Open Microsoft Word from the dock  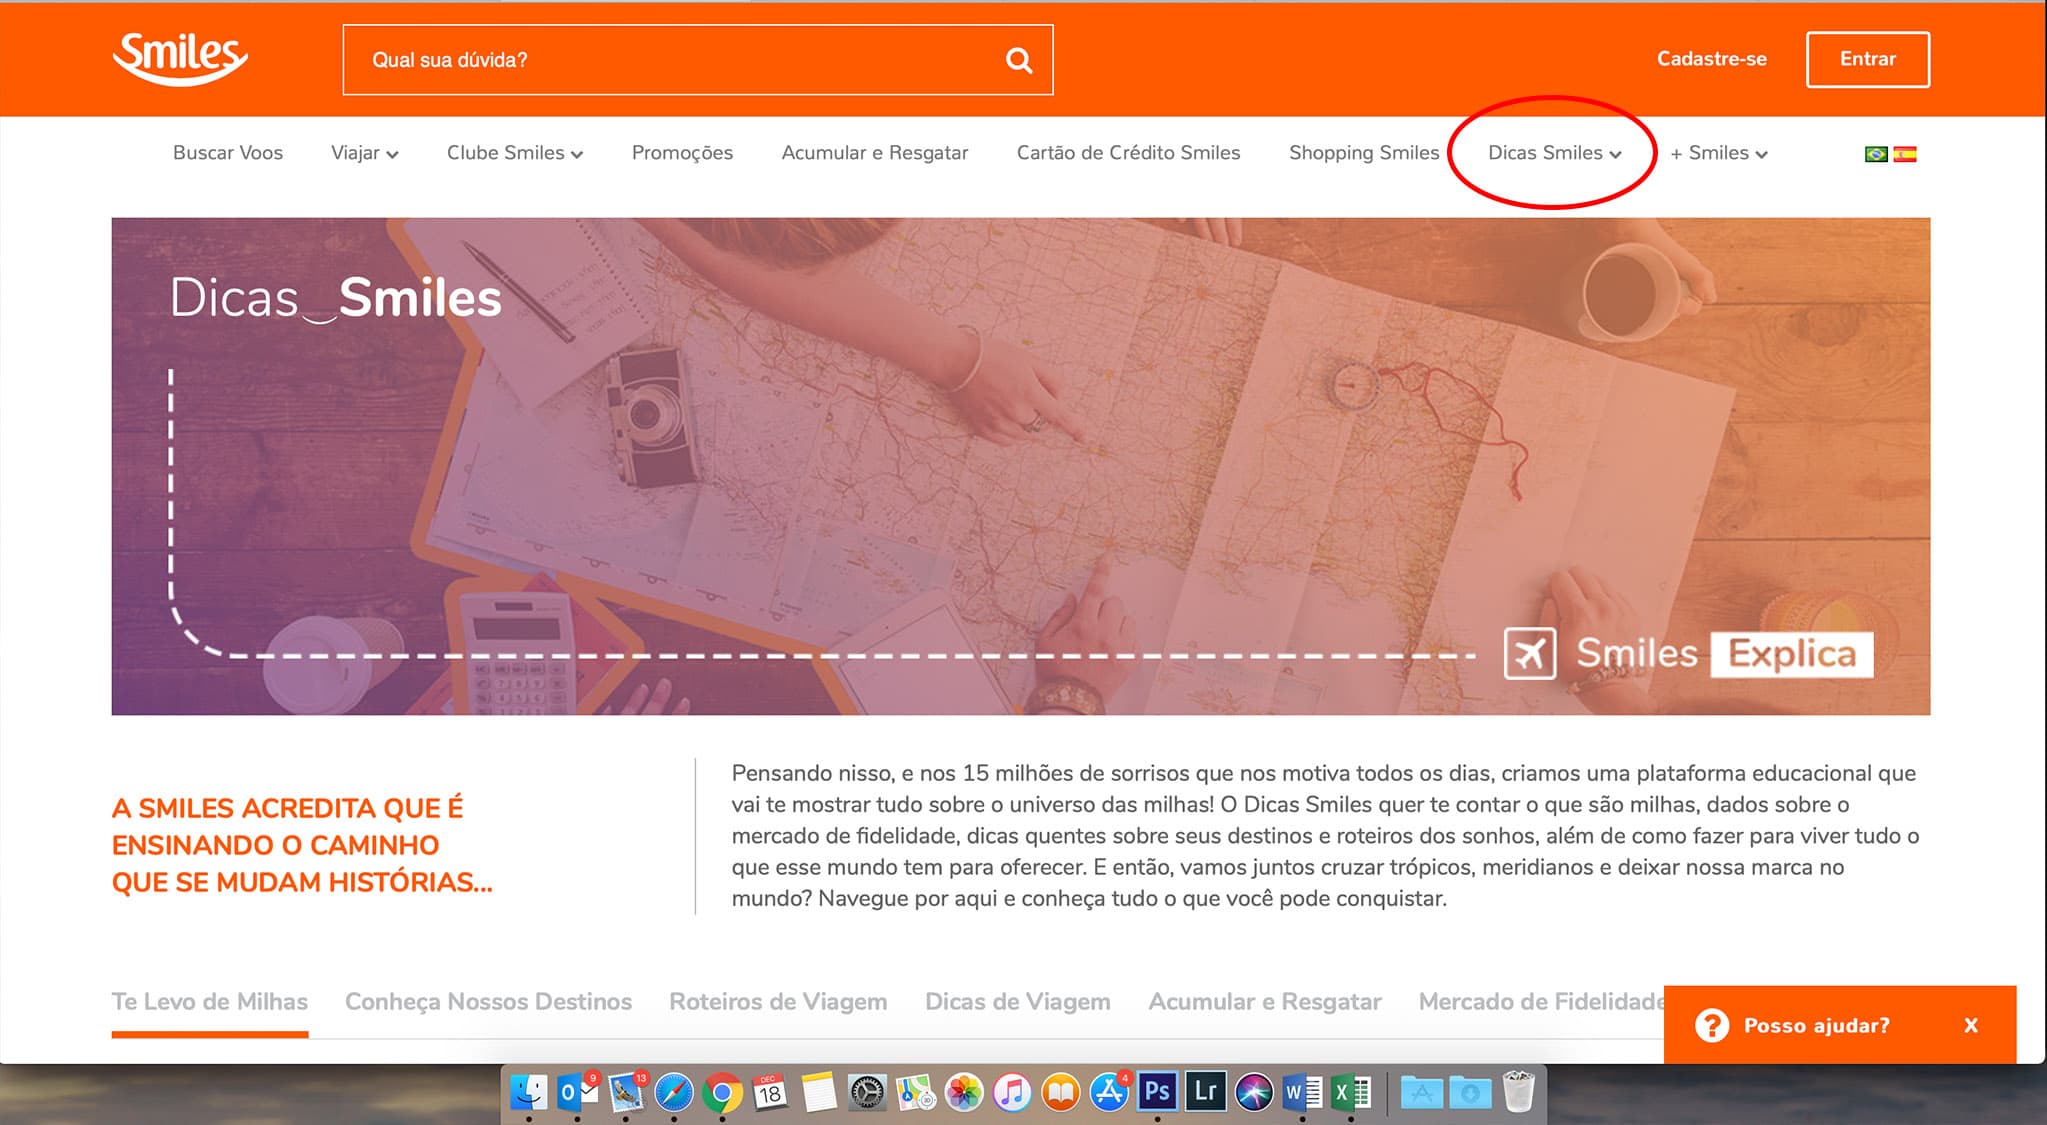pyautogui.click(x=1302, y=1092)
